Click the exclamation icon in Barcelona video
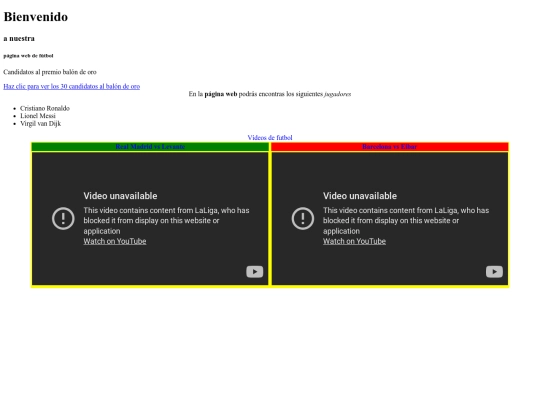 303,218
